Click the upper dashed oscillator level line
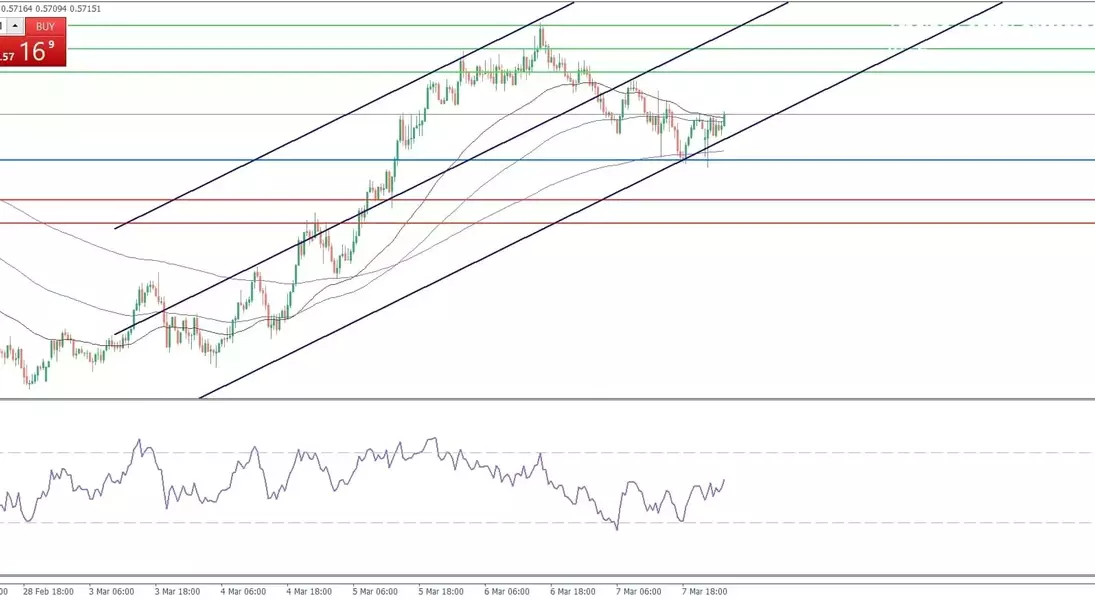The width and height of the screenshot is (1095, 600). [900, 453]
